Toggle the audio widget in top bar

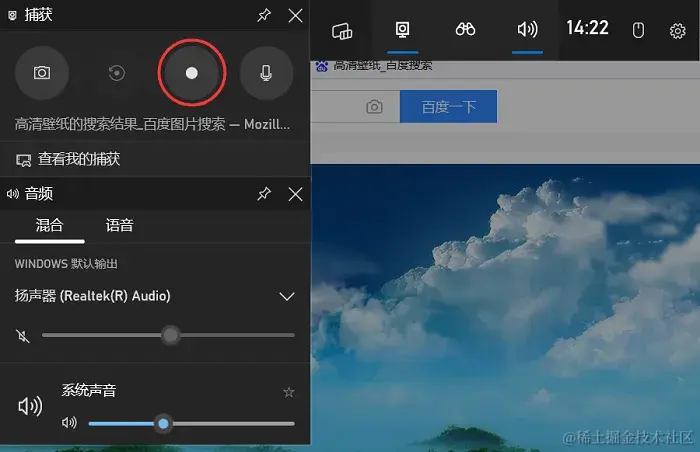[527, 30]
